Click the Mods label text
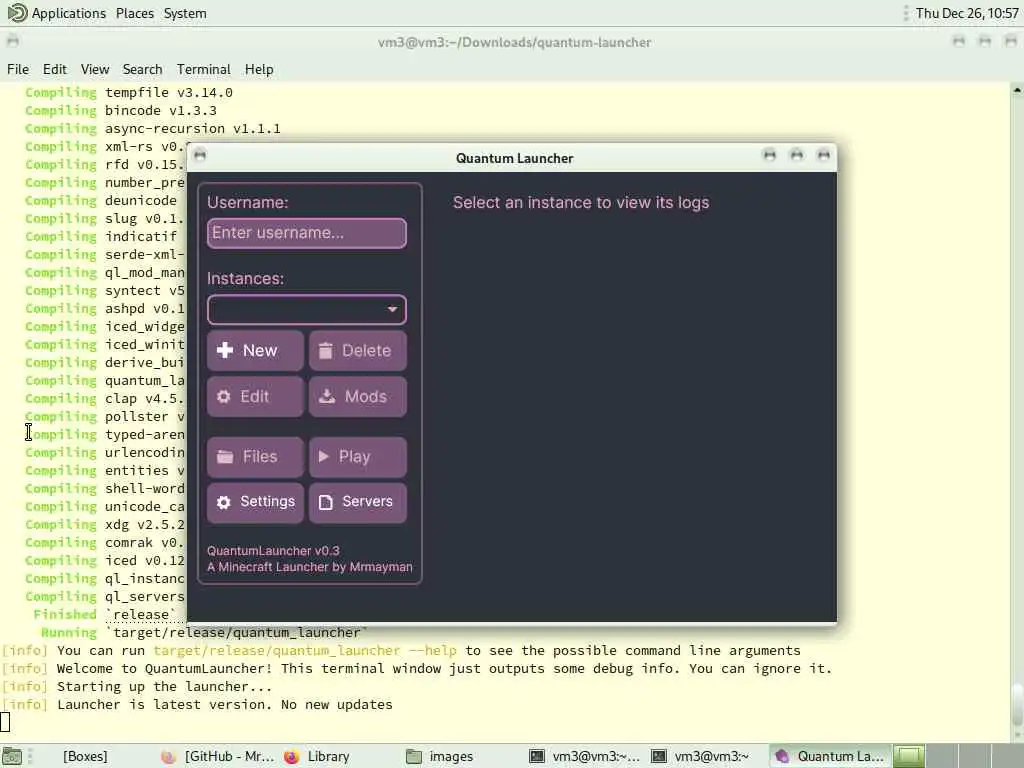The image size is (1024, 768). coord(366,396)
